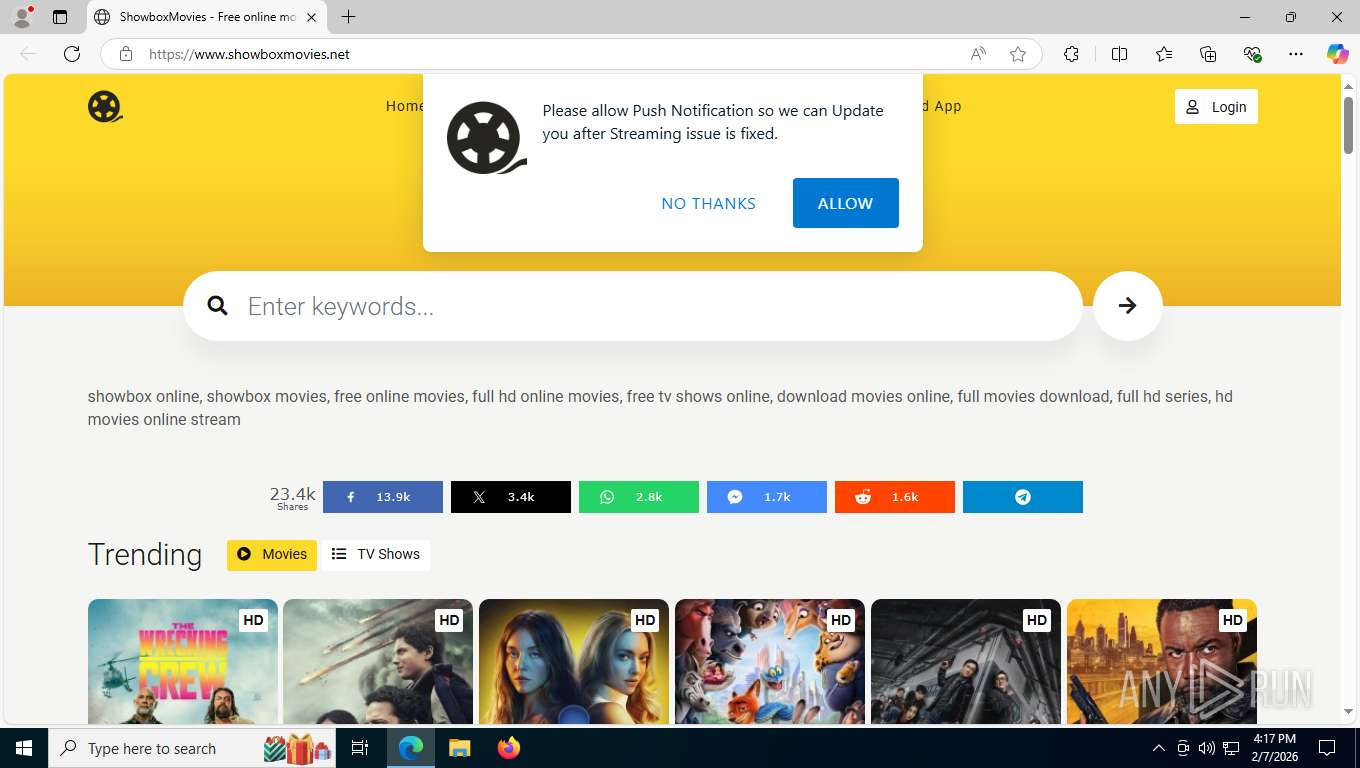This screenshot has width=1360, height=768.
Task: Share on Reddit 1.6k button
Action: 894,497
